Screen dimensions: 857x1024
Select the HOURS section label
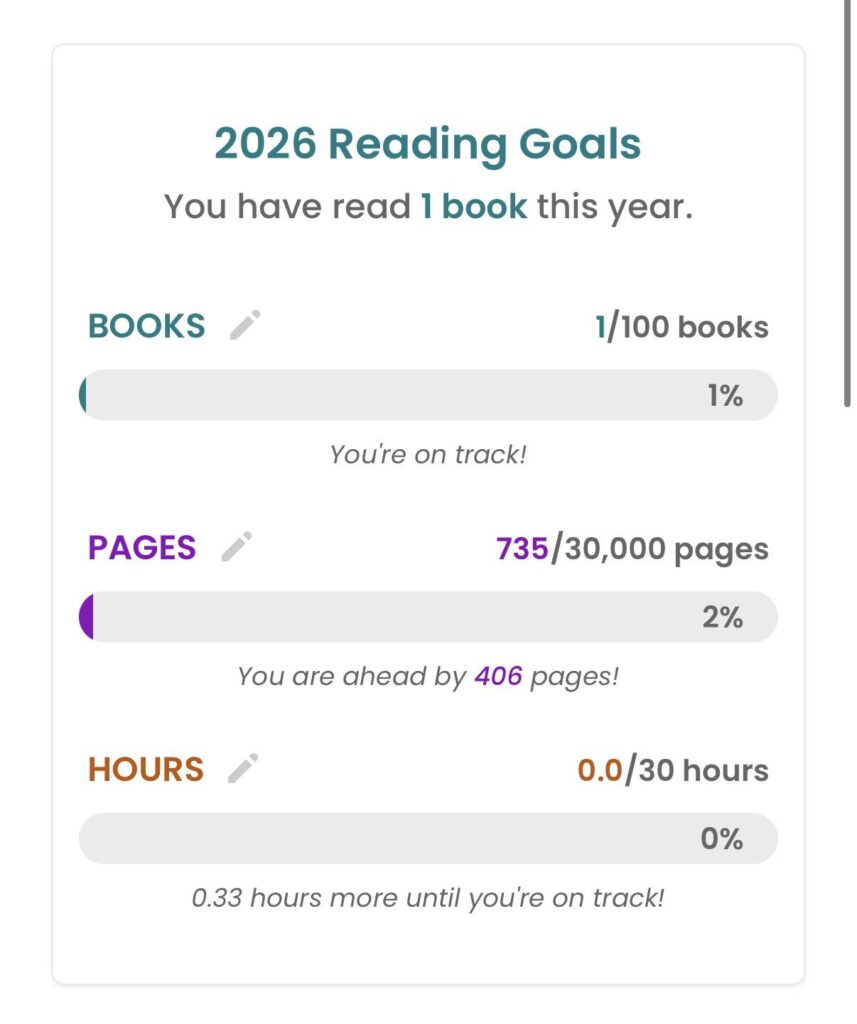[146, 769]
